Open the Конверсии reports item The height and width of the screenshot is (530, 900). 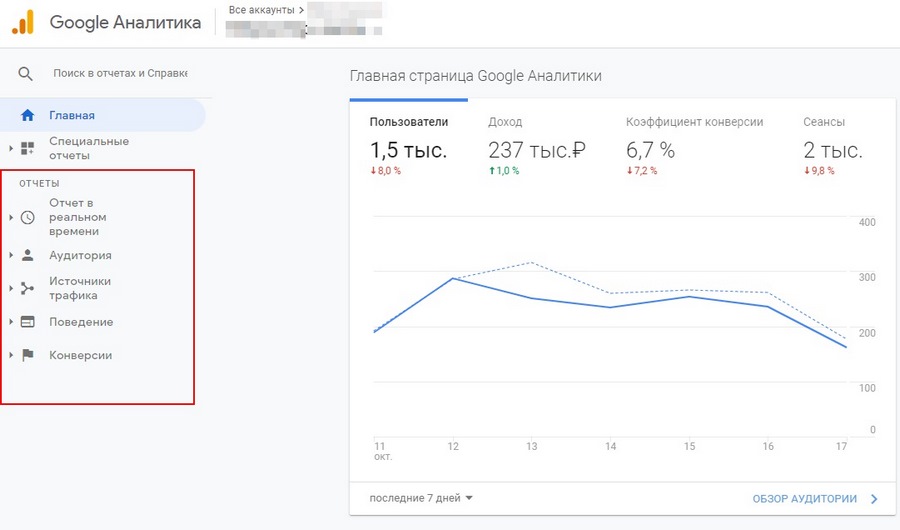click(x=80, y=355)
